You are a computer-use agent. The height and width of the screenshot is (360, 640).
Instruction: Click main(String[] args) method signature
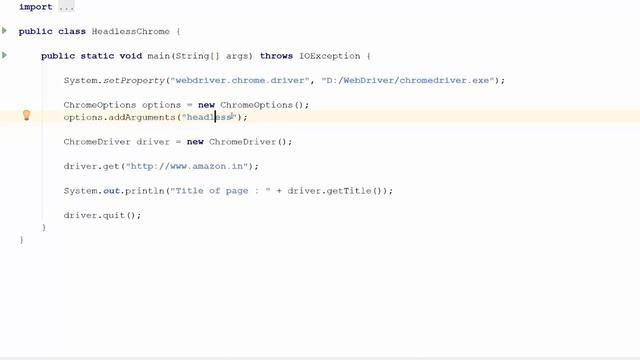[x=200, y=56]
